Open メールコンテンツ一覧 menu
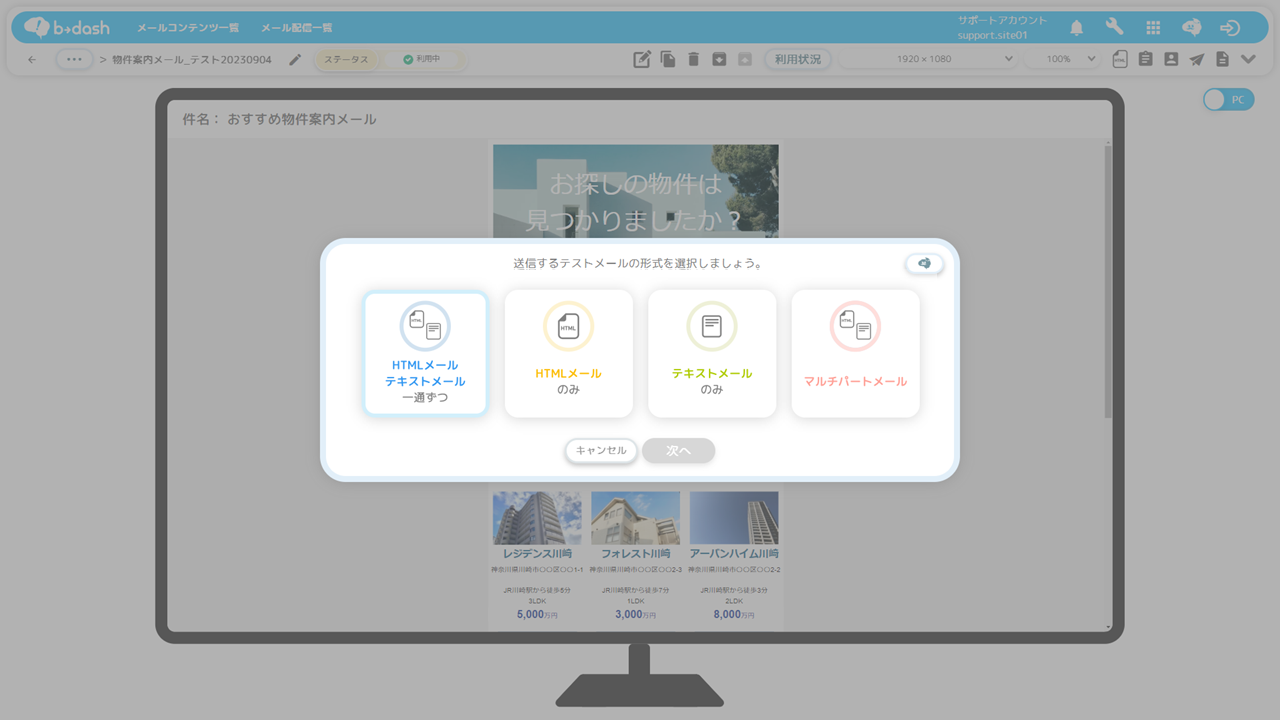Viewport: 1280px width, 720px height. tap(188, 28)
